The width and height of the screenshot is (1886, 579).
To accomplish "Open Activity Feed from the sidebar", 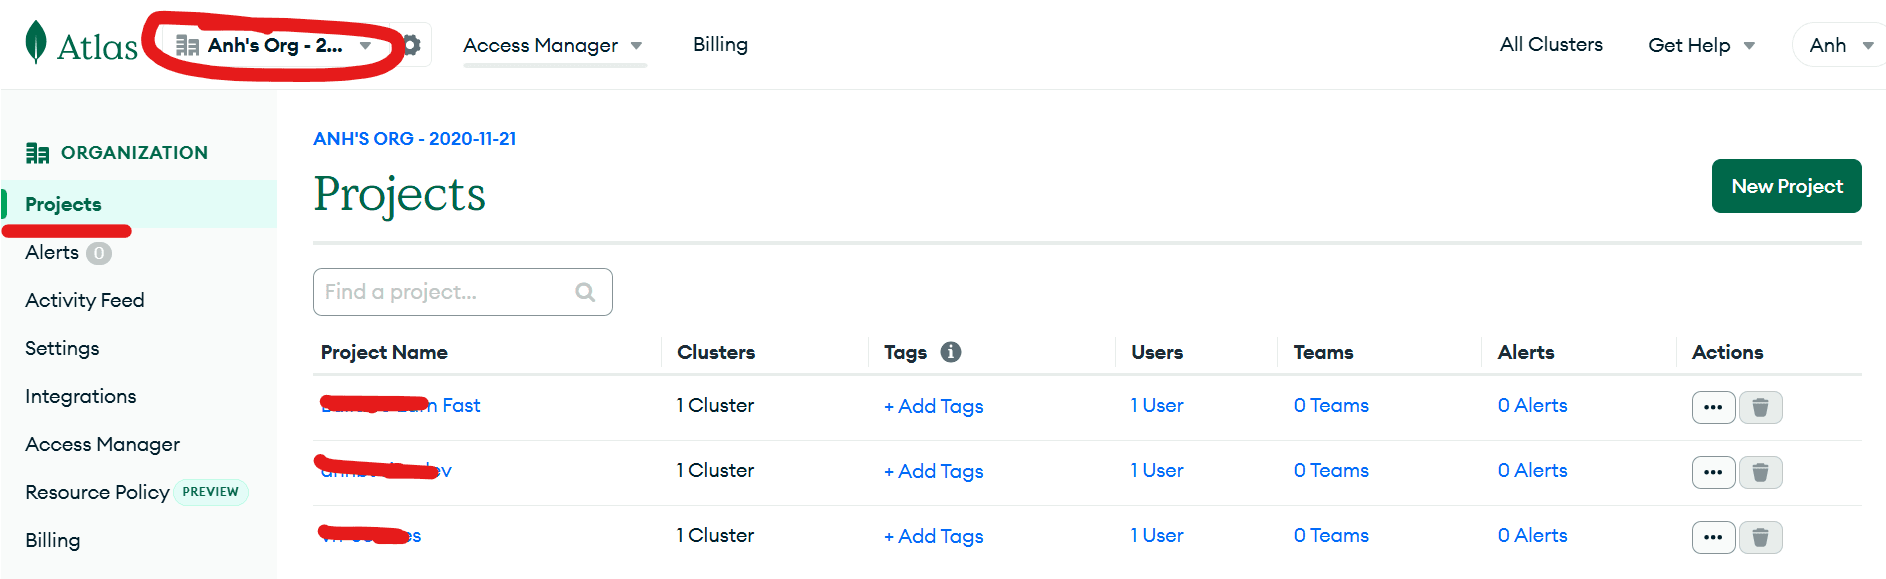I will click(x=84, y=299).
